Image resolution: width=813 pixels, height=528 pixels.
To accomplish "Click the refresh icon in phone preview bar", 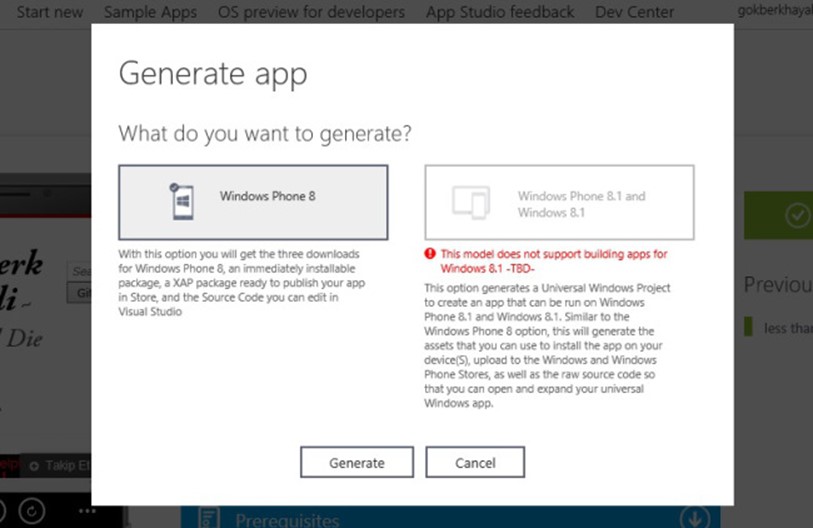I will [x=32, y=511].
